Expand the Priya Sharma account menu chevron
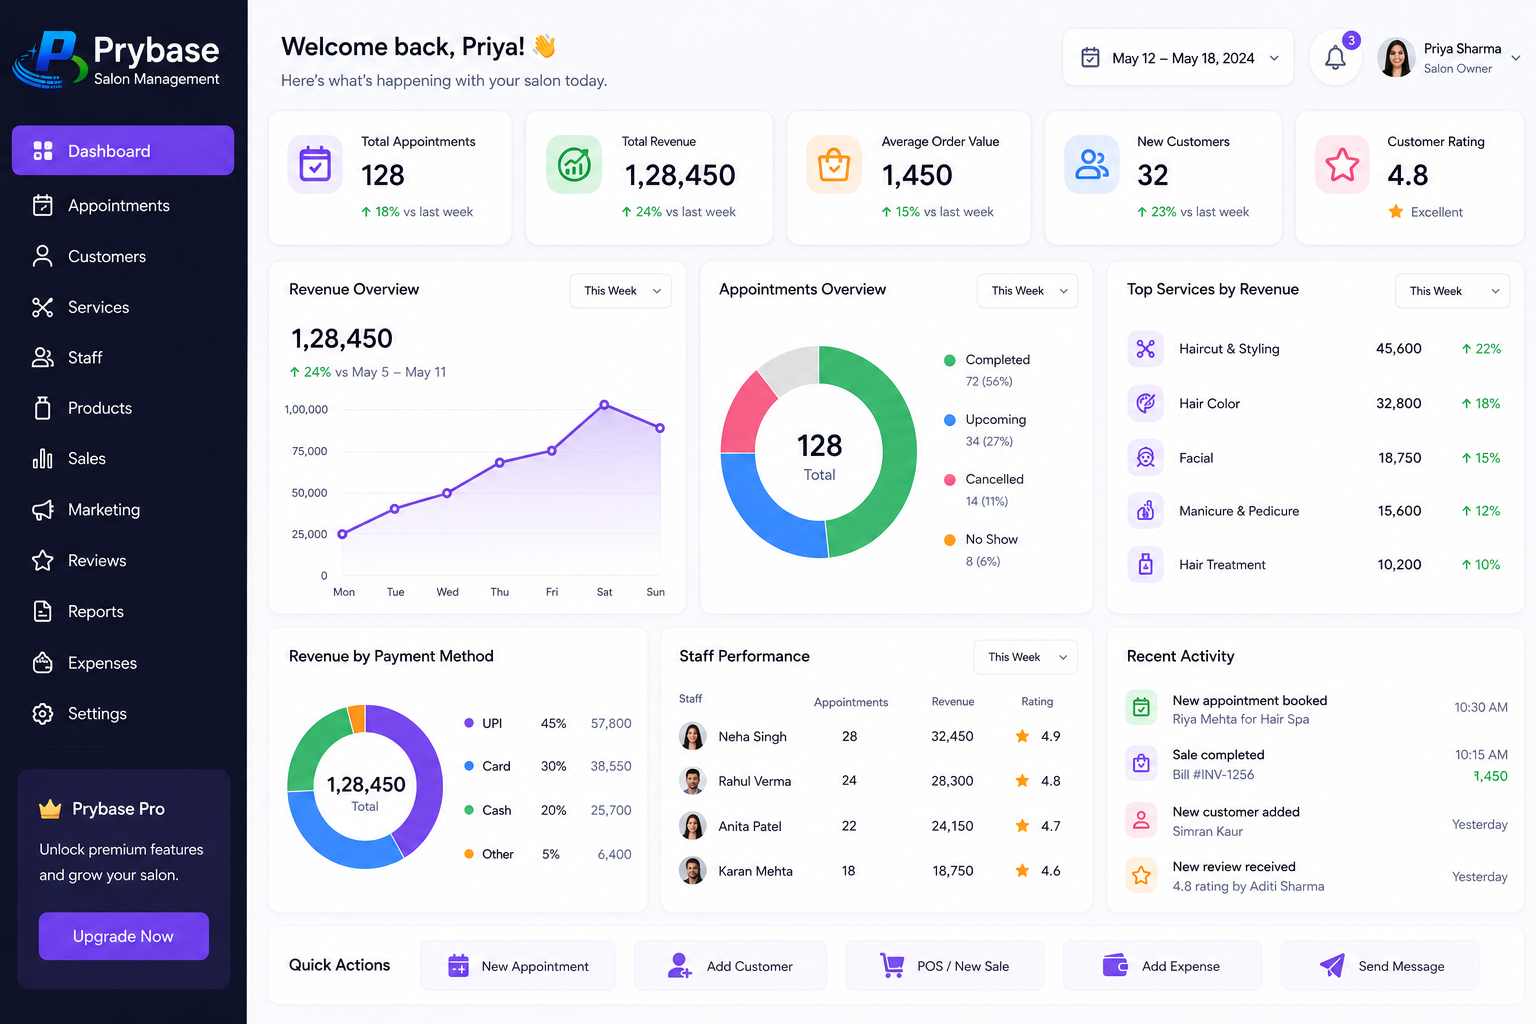 coord(1516,58)
